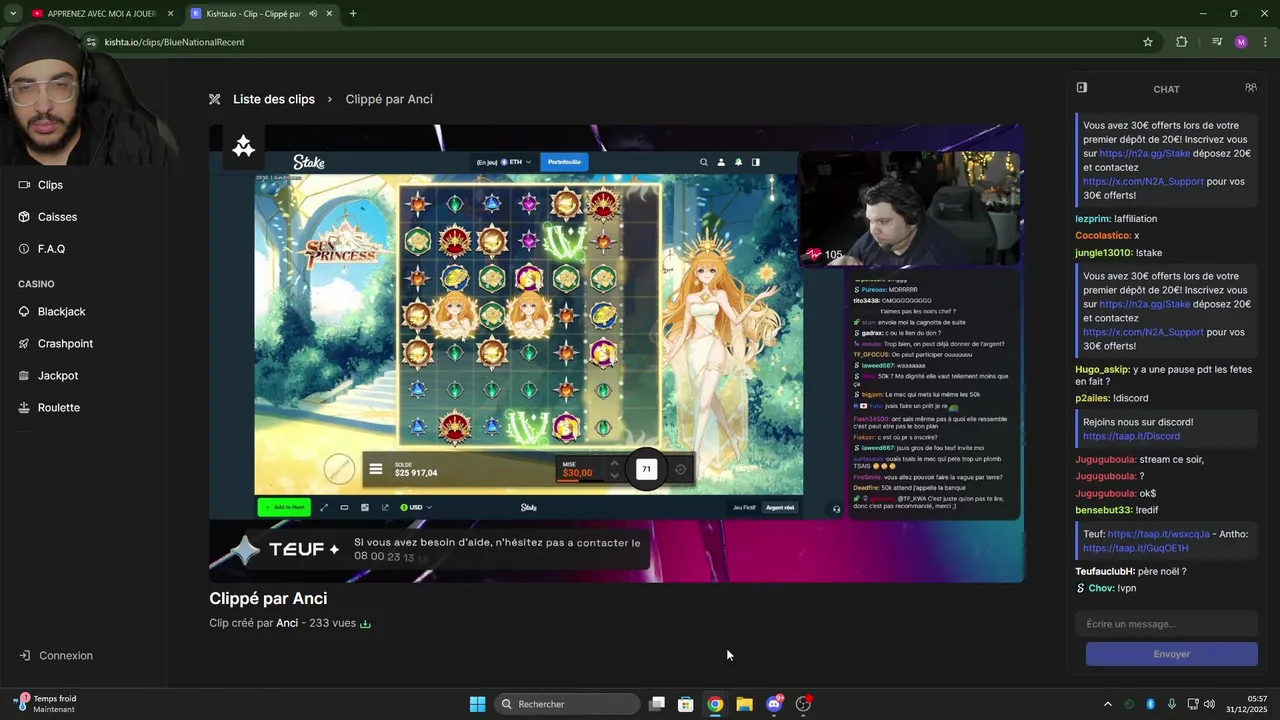
Task: Click the address bar URL kishta.io/clips
Action: point(174,42)
